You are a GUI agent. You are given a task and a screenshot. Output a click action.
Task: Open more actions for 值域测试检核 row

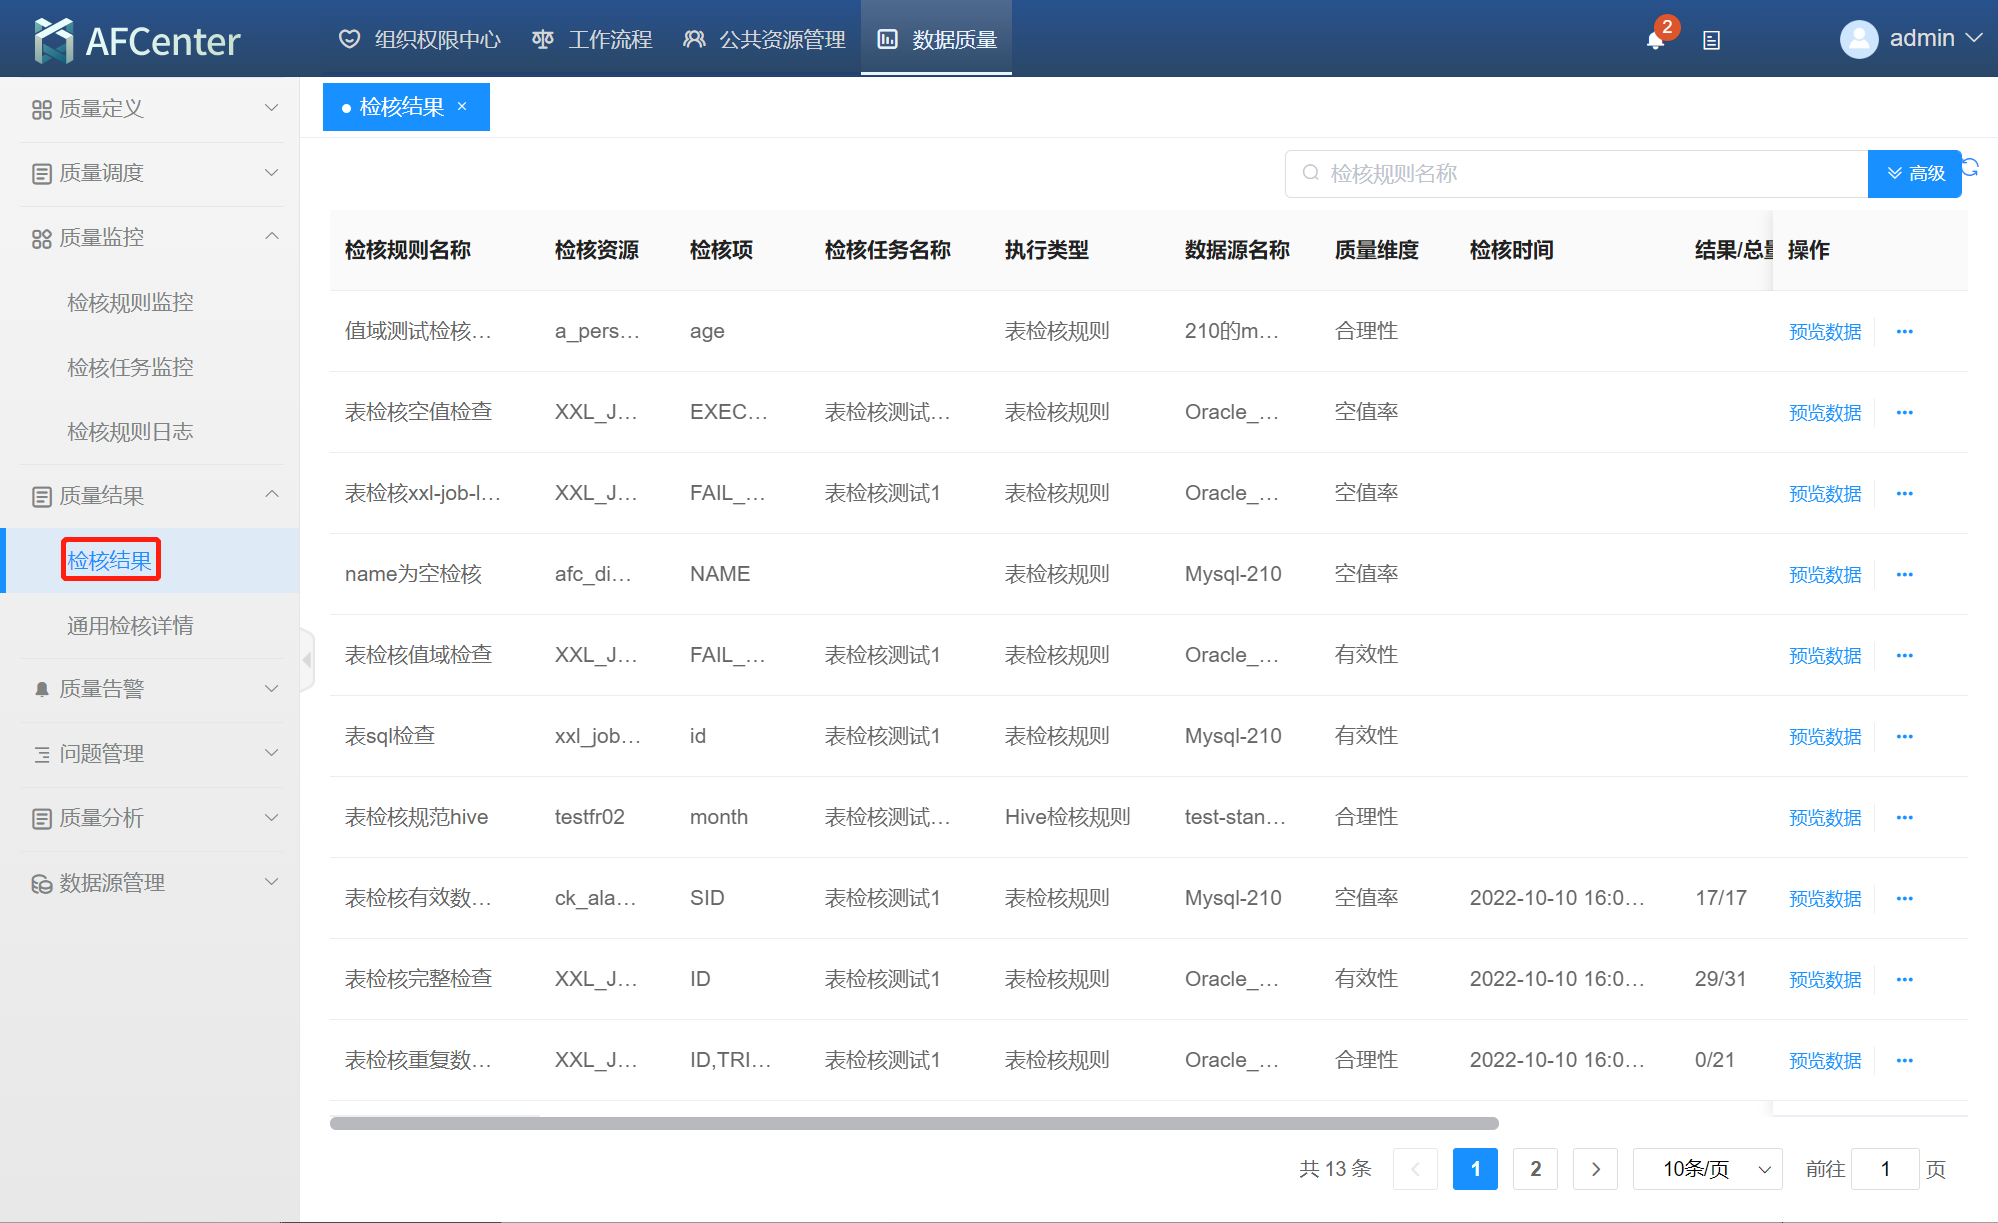1904,332
